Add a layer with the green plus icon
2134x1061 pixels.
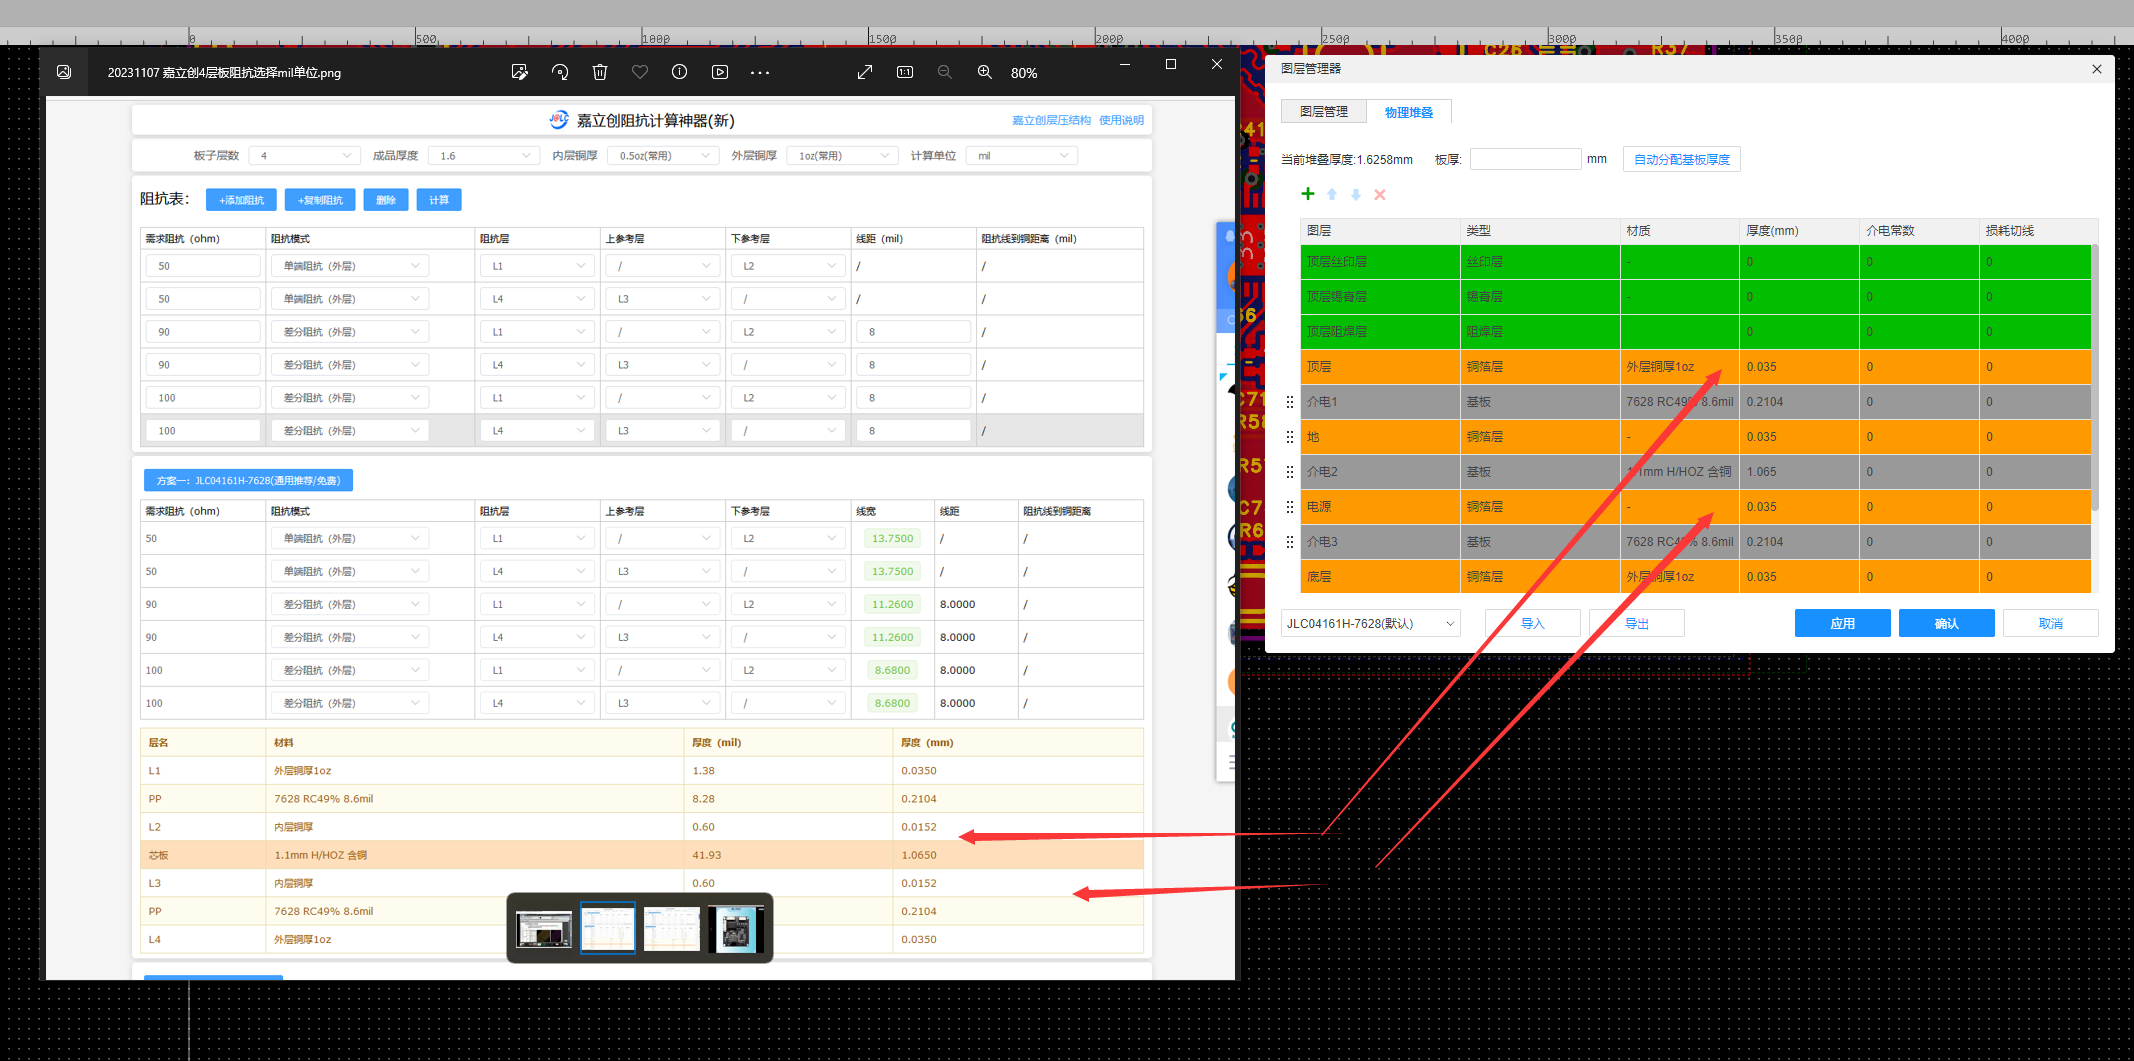pos(1307,194)
